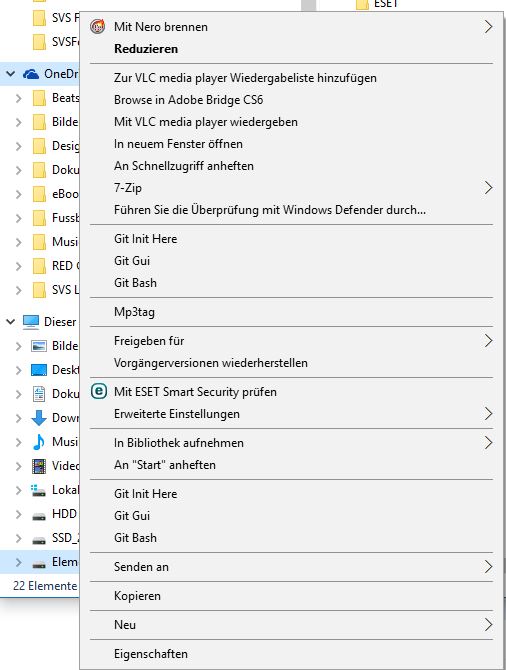
Task: Click the Elem drive icon
Action: 39,564
